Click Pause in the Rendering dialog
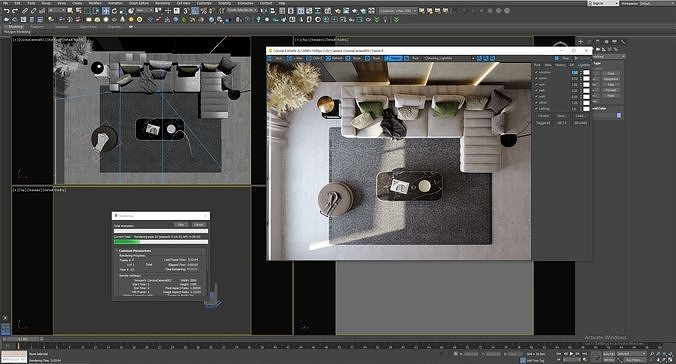The height and width of the screenshot is (364, 676). point(181,225)
